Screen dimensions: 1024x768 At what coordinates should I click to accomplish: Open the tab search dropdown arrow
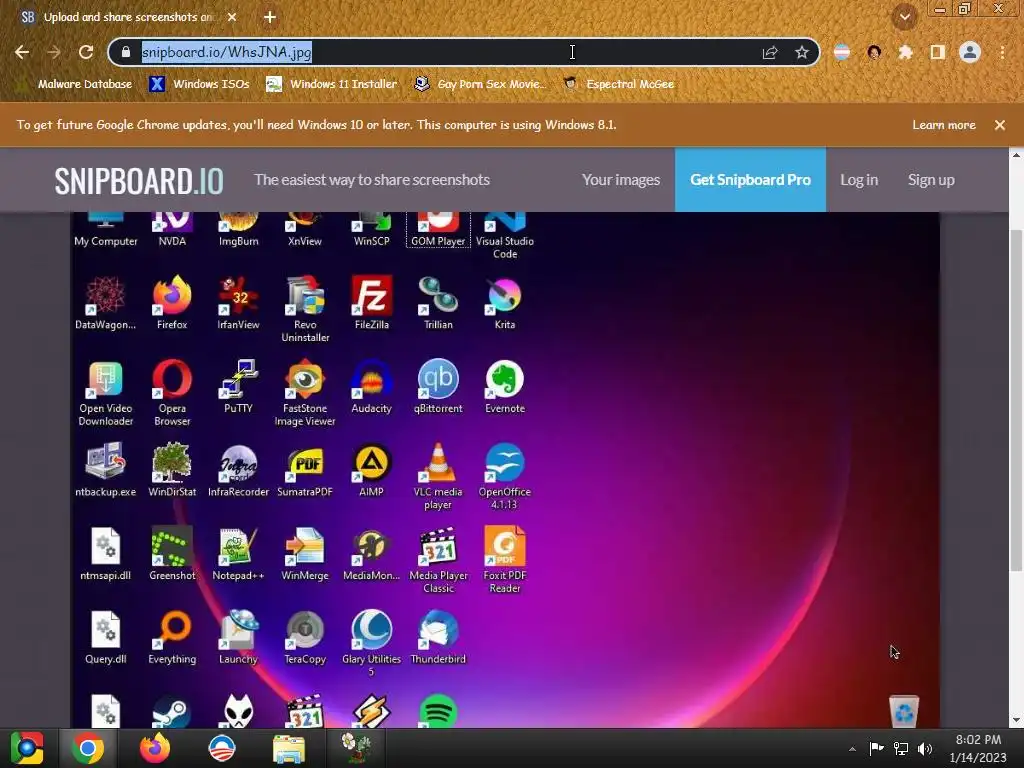click(904, 17)
